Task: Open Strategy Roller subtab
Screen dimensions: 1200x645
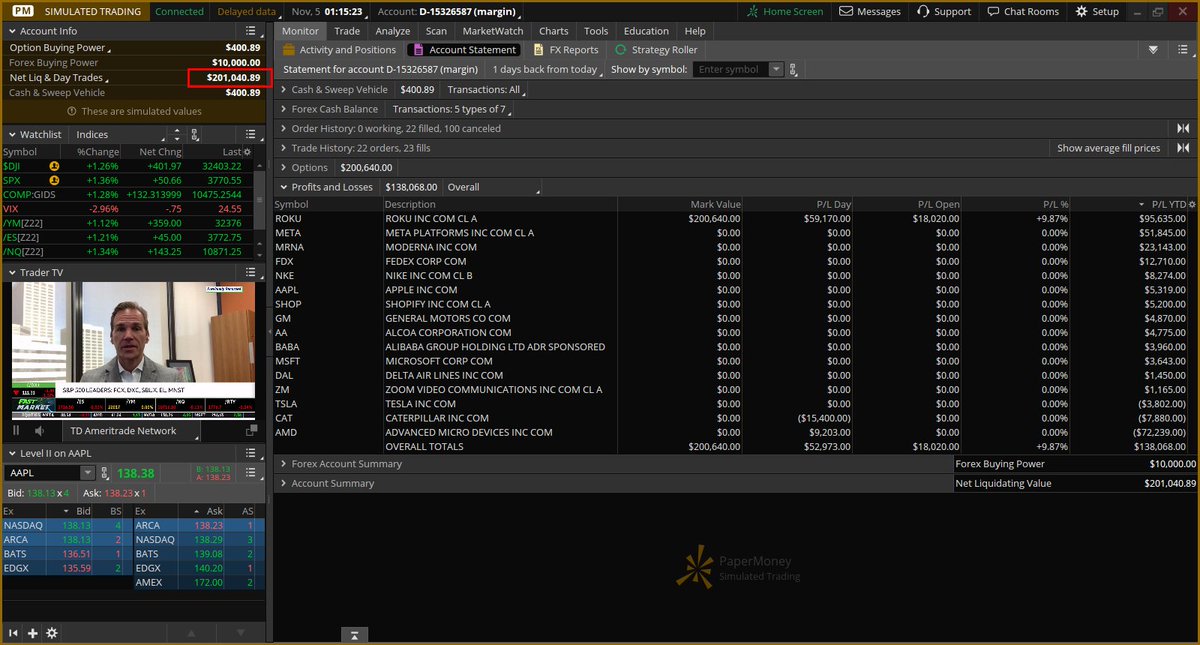Action: point(656,49)
